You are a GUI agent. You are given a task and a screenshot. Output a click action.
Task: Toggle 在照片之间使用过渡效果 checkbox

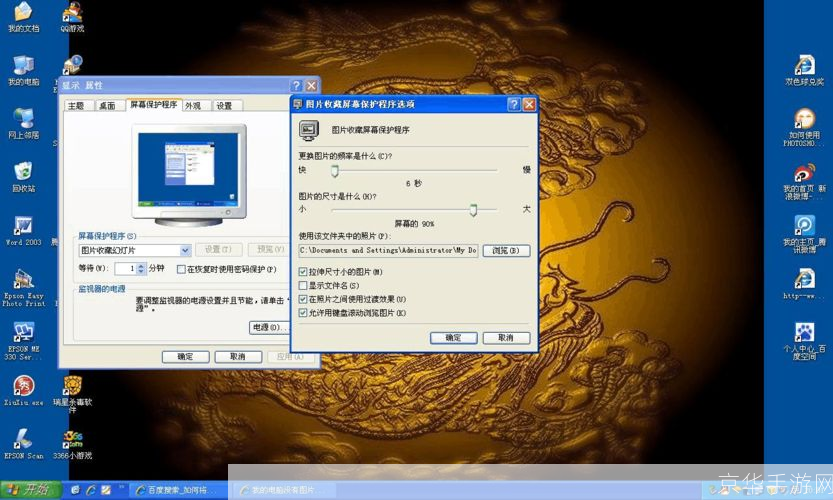click(x=303, y=299)
